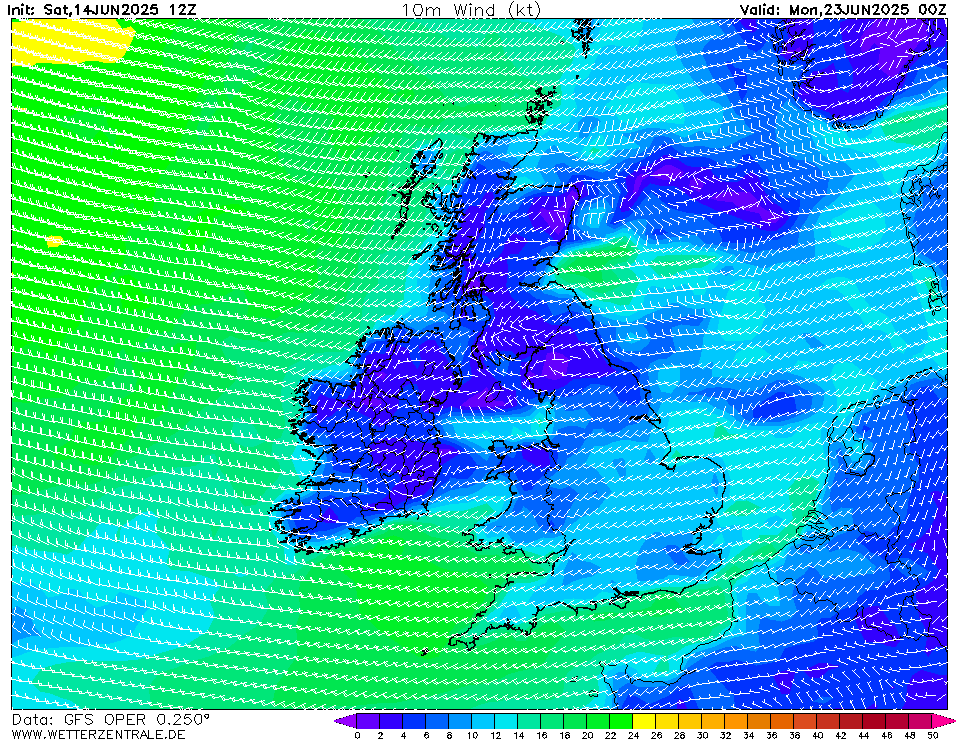959x741 pixels.
Task: Pick the legend swatch between 8 and 10 kt
Action: pyautogui.click(x=461, y=720)
